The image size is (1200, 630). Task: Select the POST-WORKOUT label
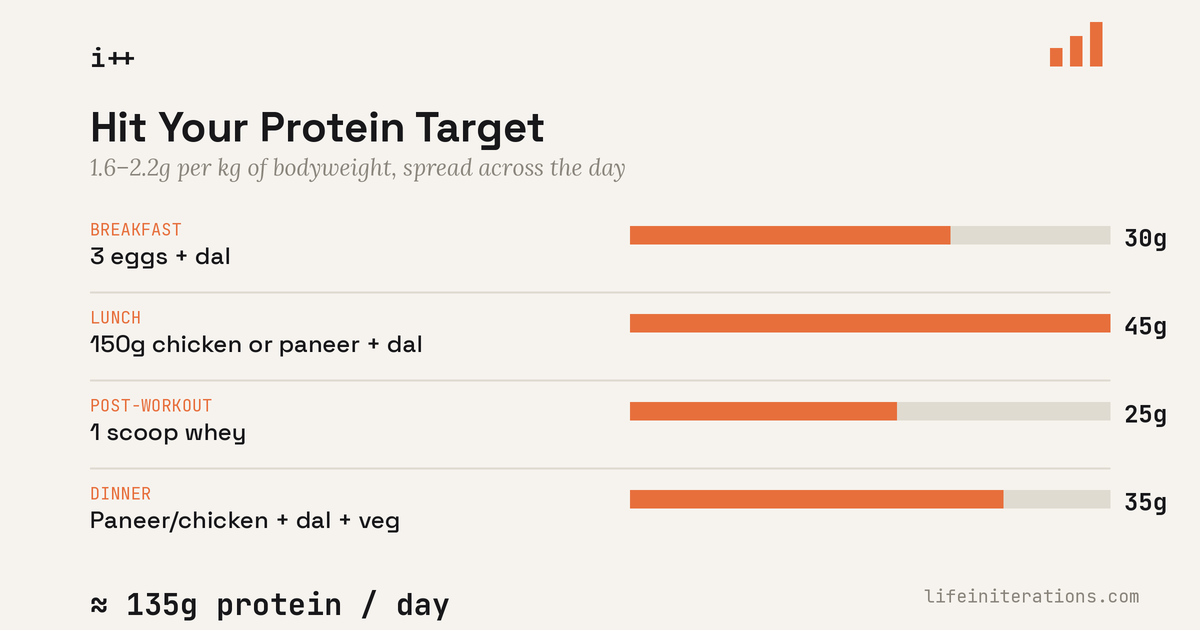[151, 406]
